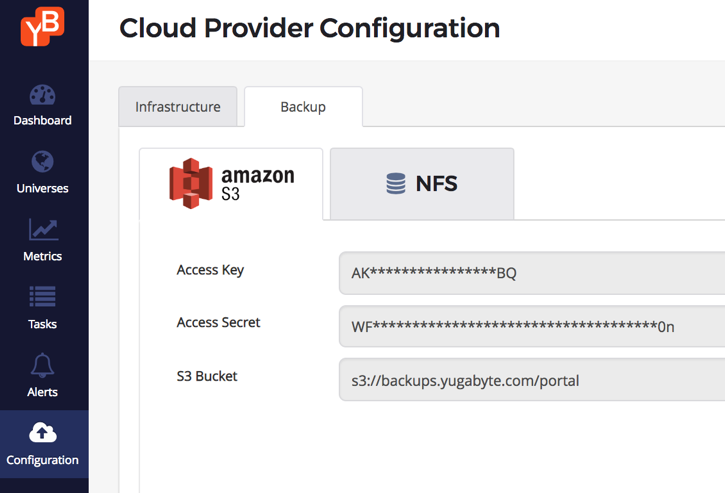Open the 'Metrics' sidebar text link
Viewport: 725px width, 493px height.
[42, 257]
